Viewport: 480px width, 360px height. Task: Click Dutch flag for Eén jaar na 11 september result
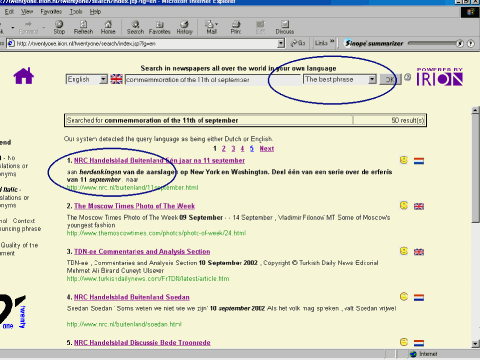(419, 161)
